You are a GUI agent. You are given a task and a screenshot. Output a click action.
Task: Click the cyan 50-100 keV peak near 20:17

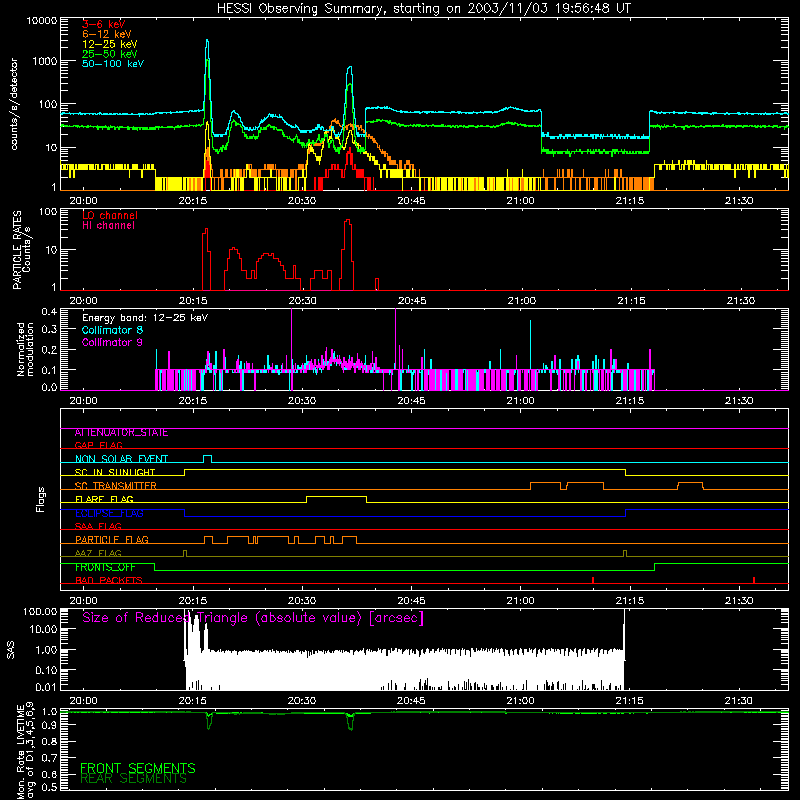point(207,42)
